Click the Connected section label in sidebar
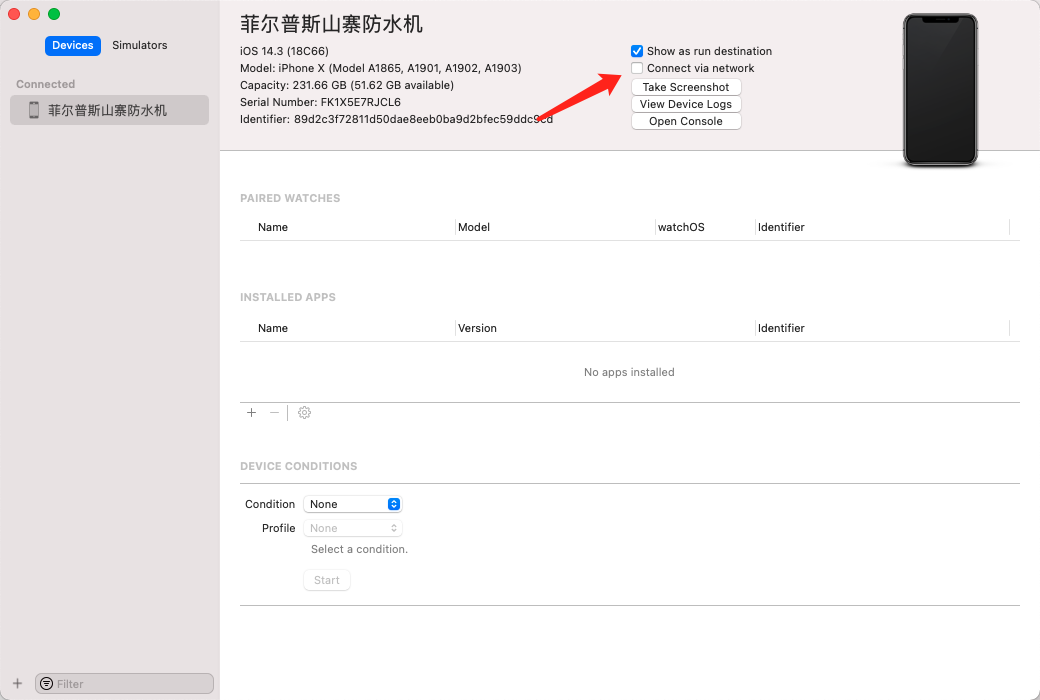This screenshot has width=1040, height=700. click(x=45, y=84)
